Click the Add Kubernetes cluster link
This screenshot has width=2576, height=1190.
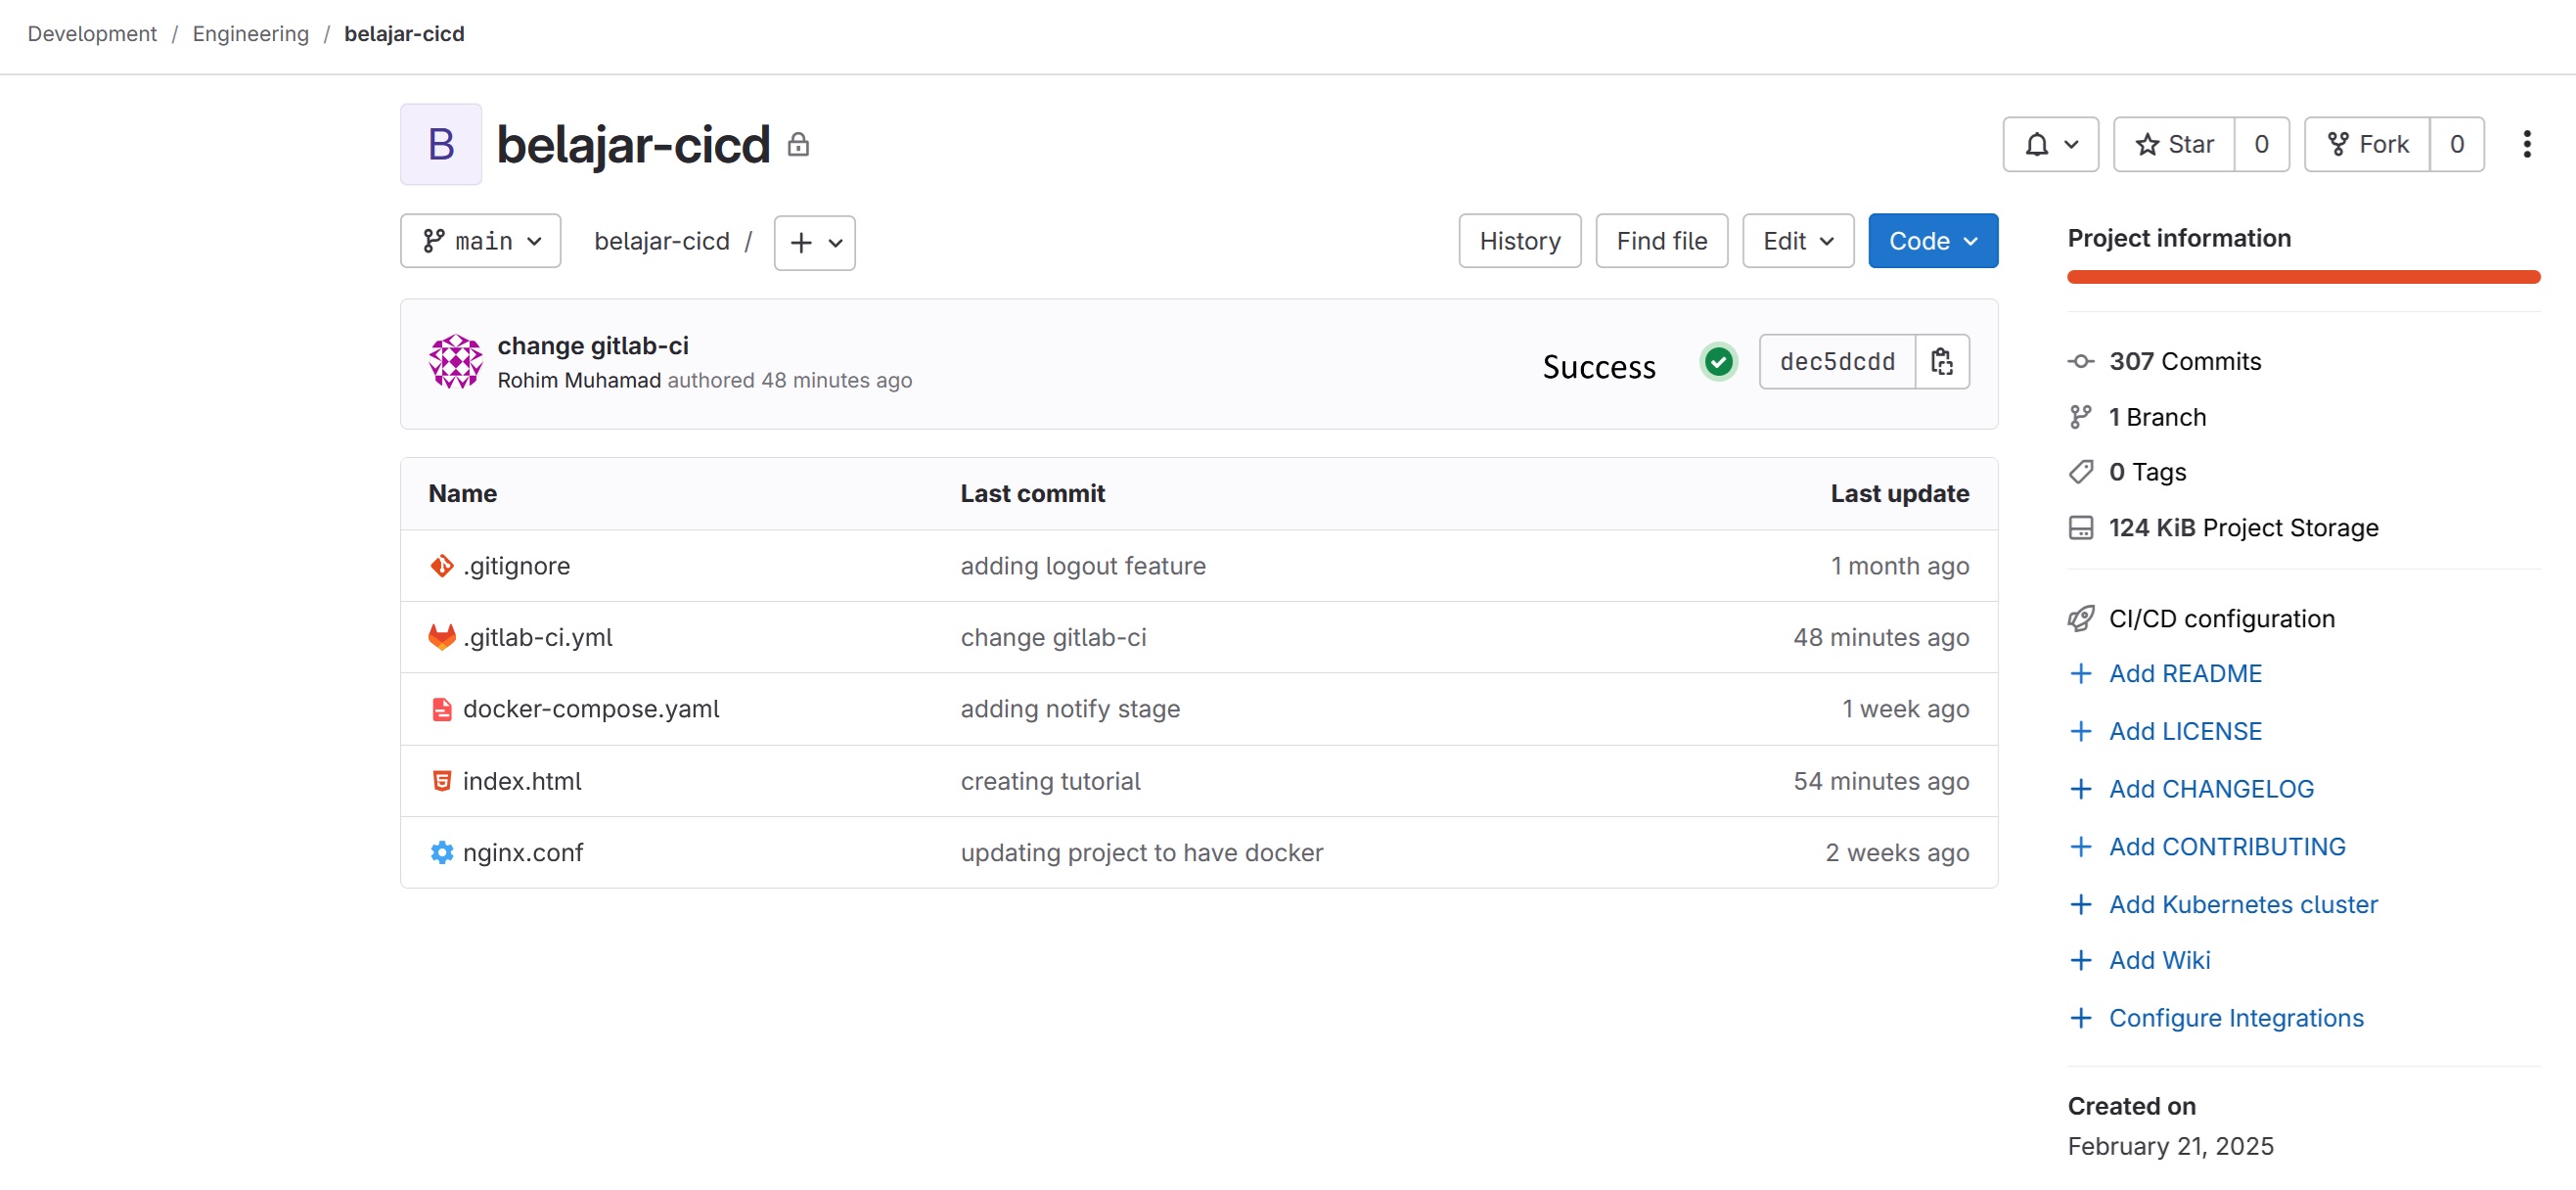pyautogui.click(x=2242, y=904)
